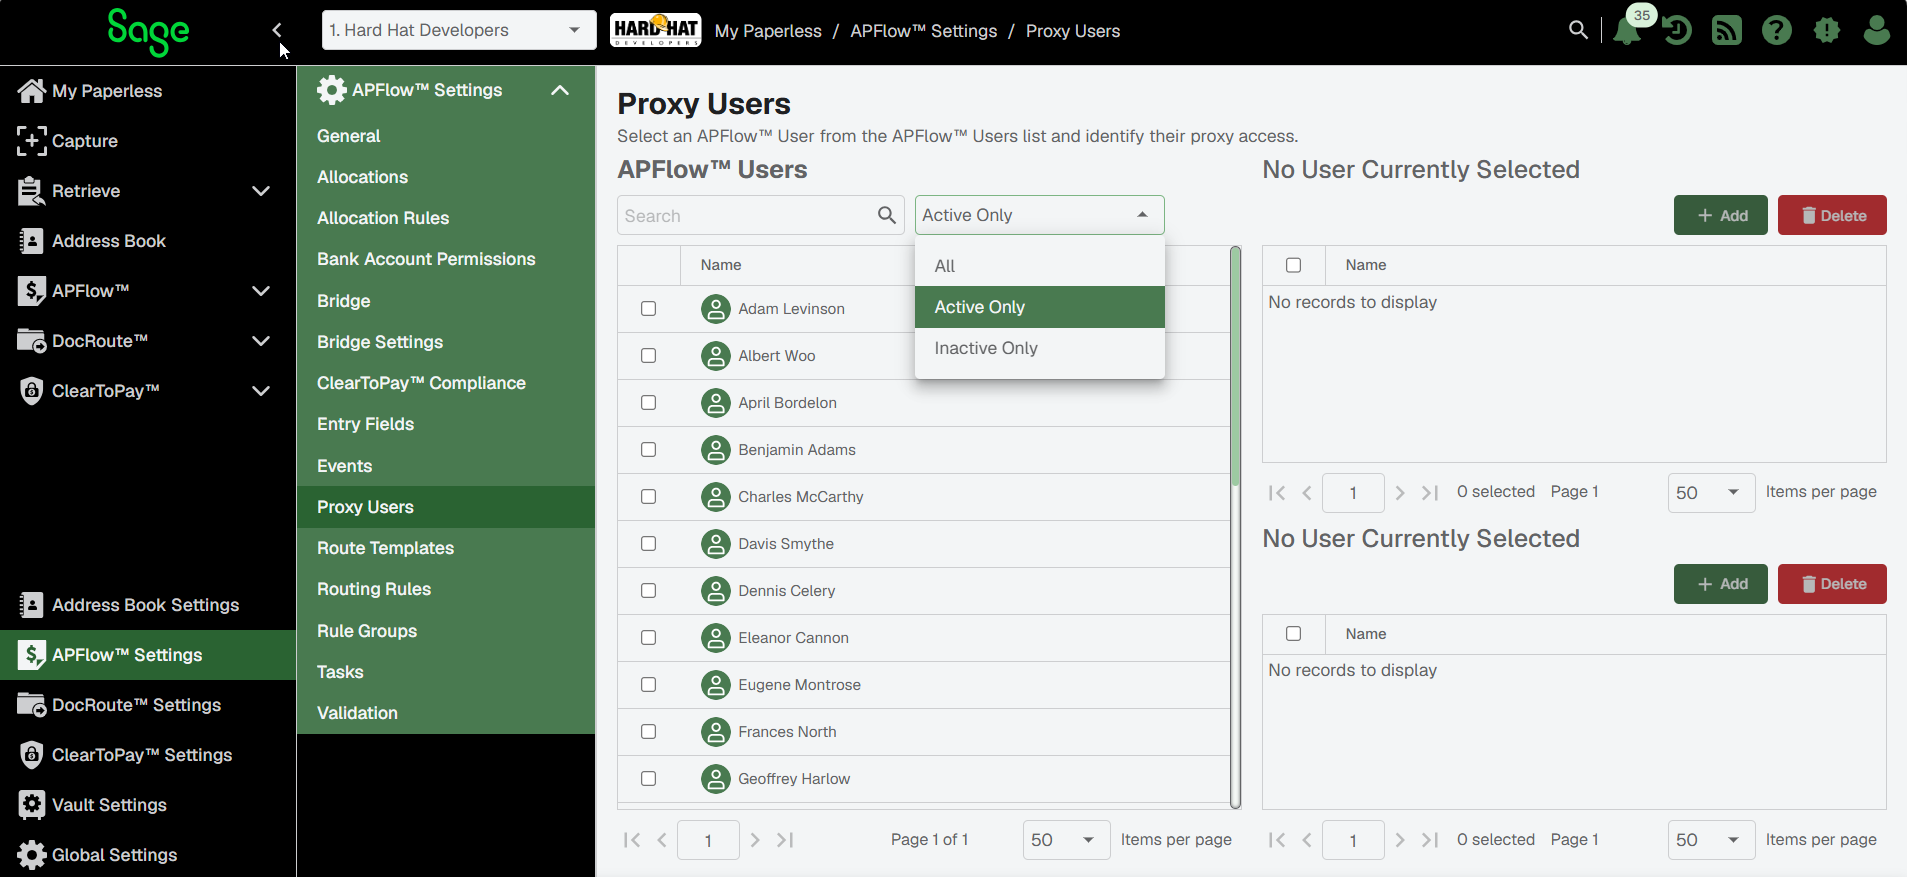Expand the ClearToPay™ menu chevron
The height and width of the screenshot is (877, 1907).
tap(261, 391)
